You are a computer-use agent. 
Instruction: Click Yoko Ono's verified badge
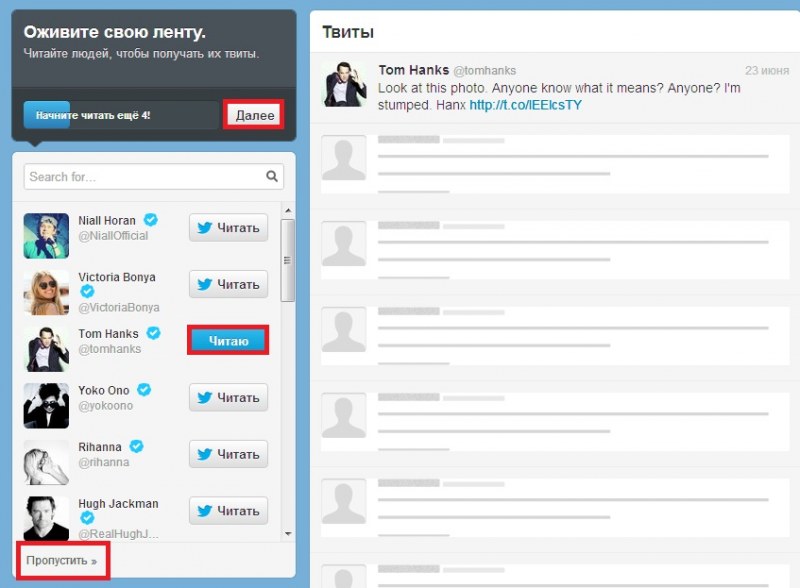tap(144, 389)
